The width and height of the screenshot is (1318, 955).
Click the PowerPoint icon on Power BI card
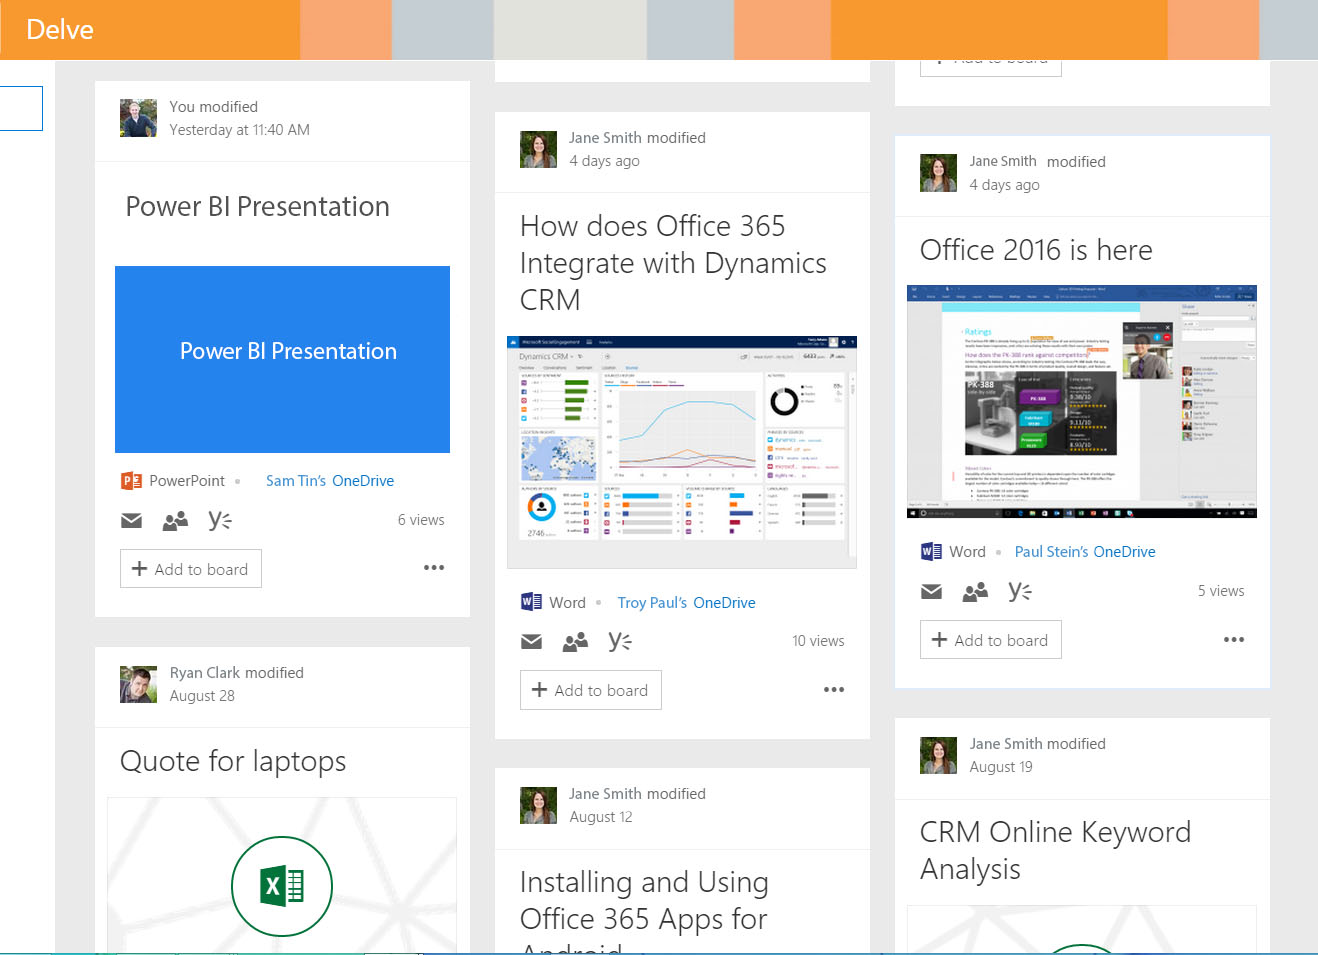131,481
